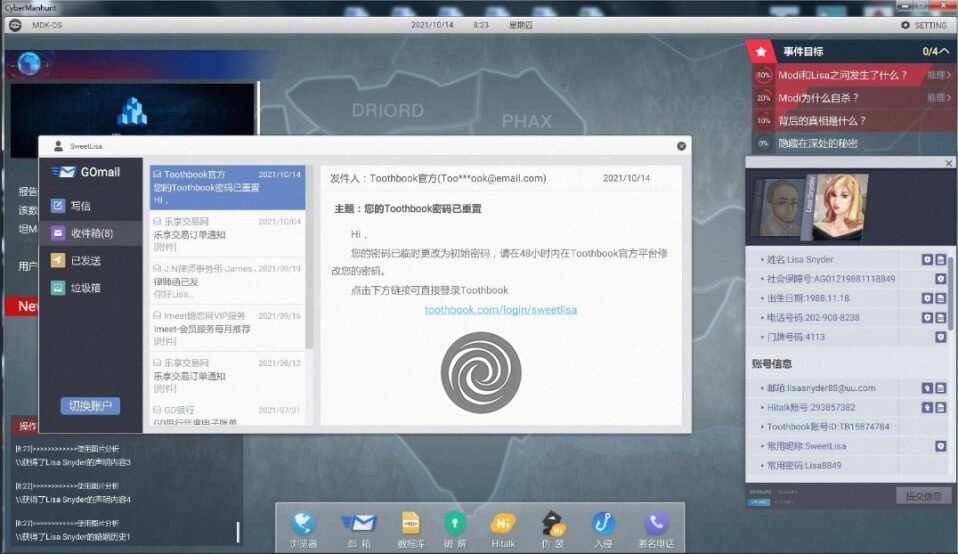Viewport: 958px width, 554px height.
Task: Collapse the 事件目标 objectives panel chevron
Action: click(x=944, y=51)
